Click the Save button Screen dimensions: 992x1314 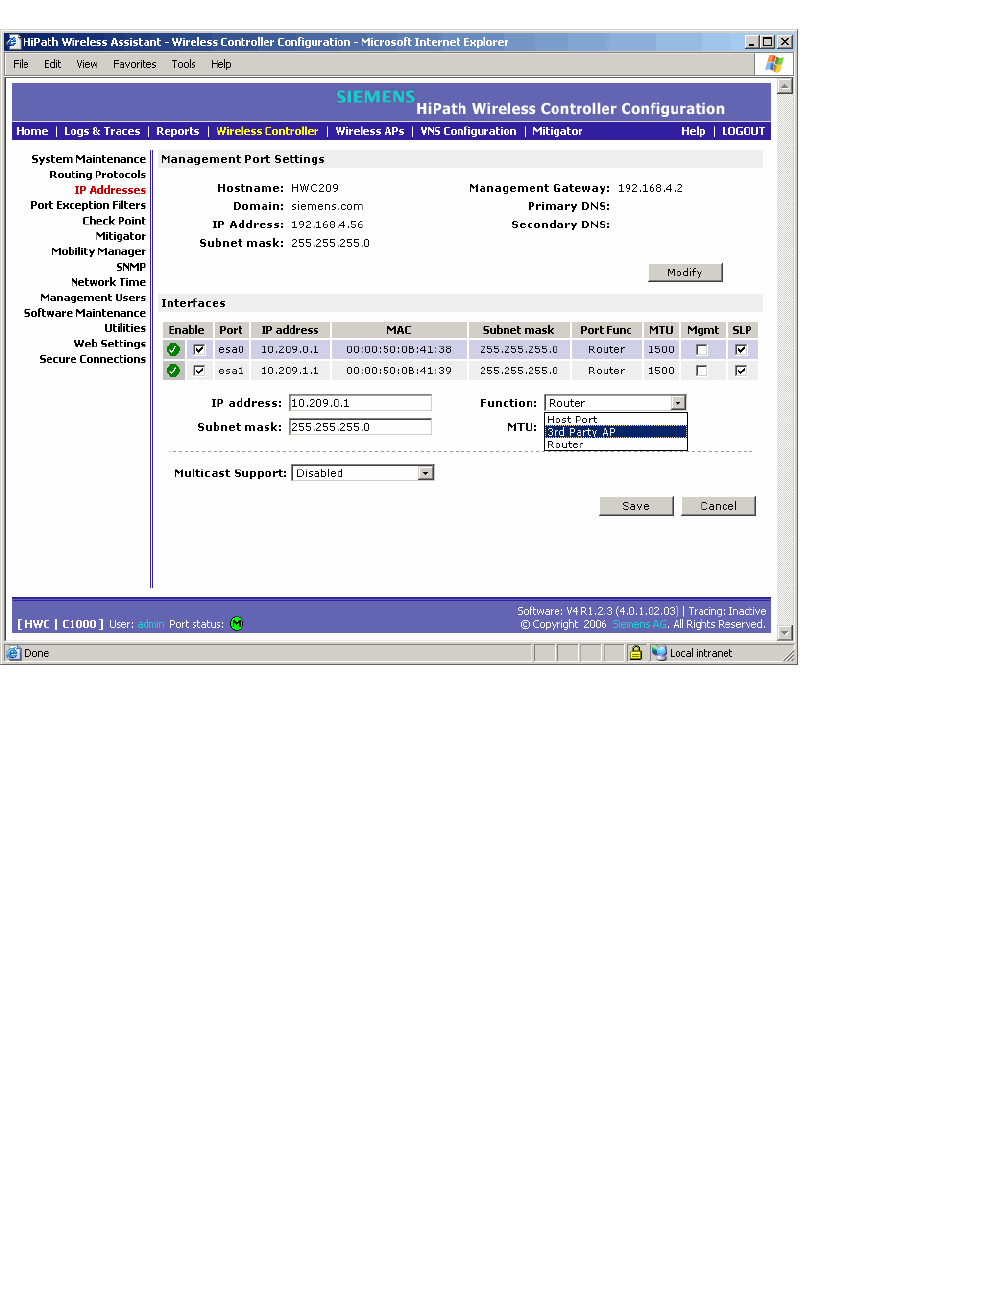[636, 506]
